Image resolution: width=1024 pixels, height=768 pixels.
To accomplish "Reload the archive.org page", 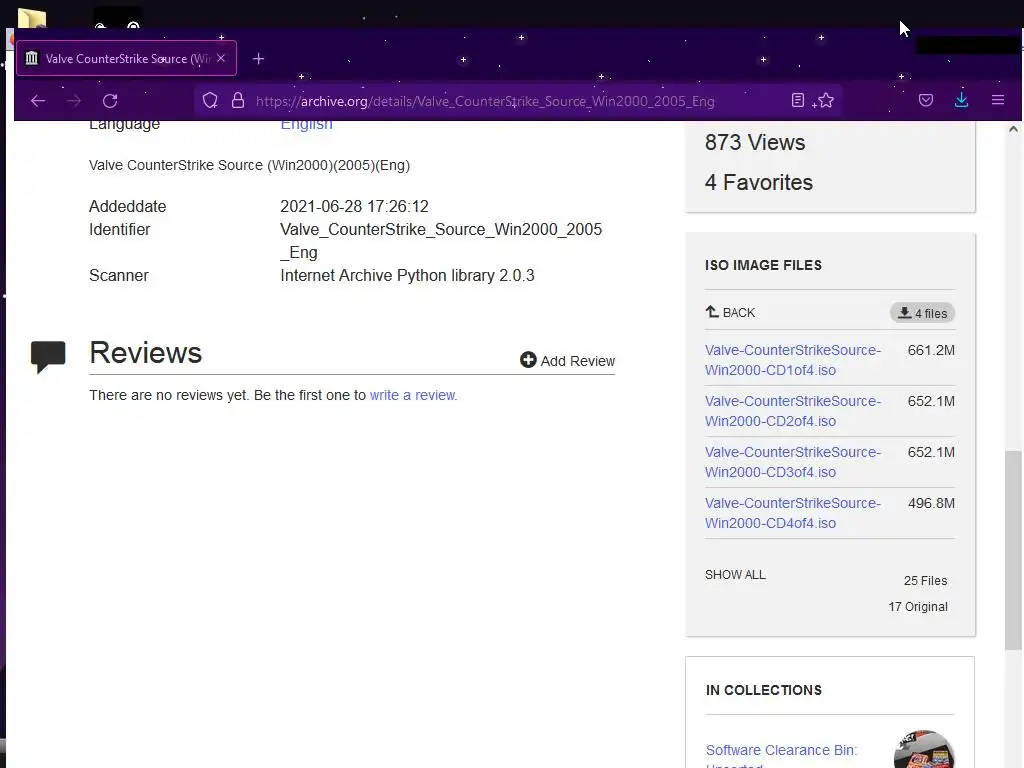I will coord(110,101).
